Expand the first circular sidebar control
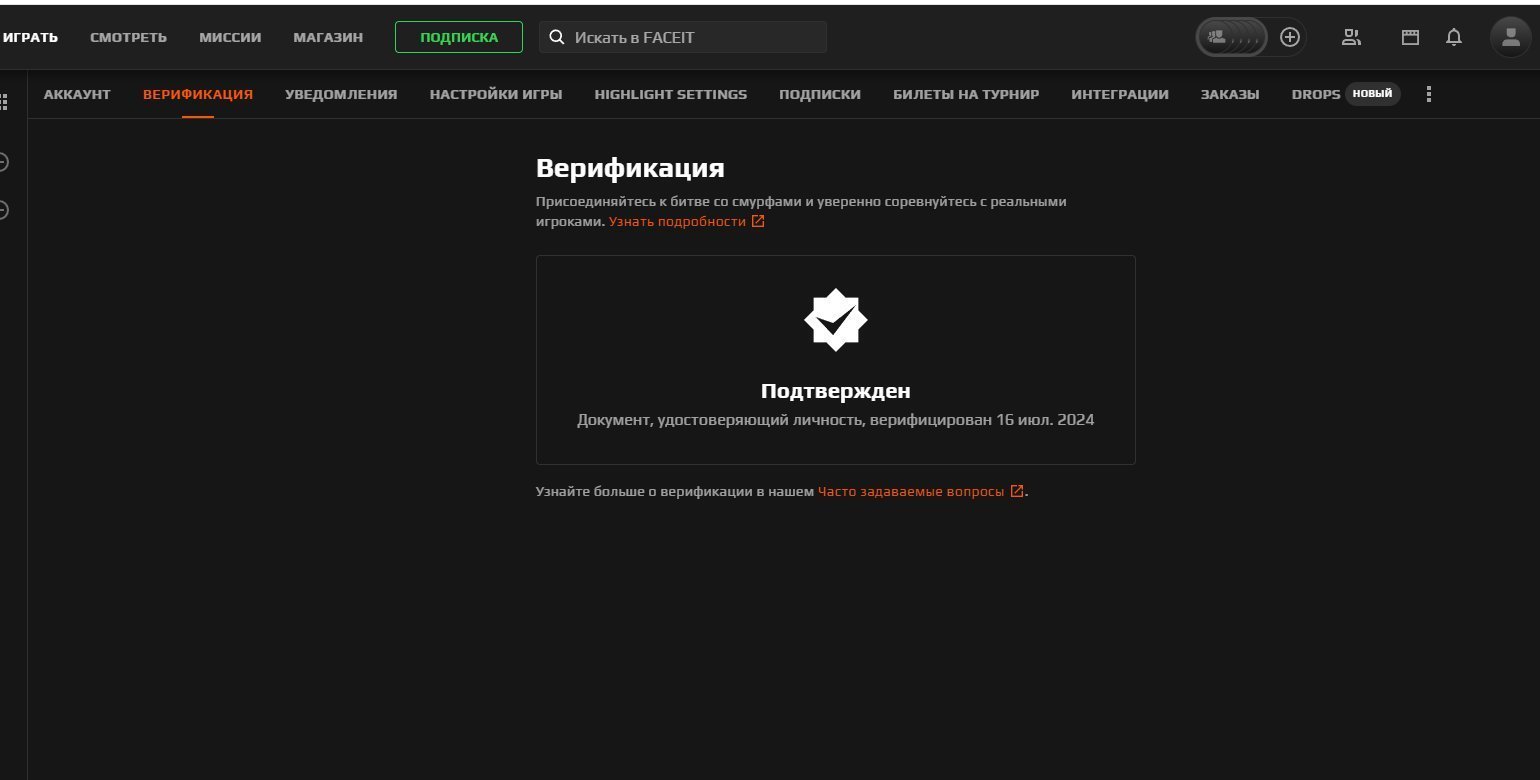The height and width of the screenshot is (780, 1540). coord(3,161)
